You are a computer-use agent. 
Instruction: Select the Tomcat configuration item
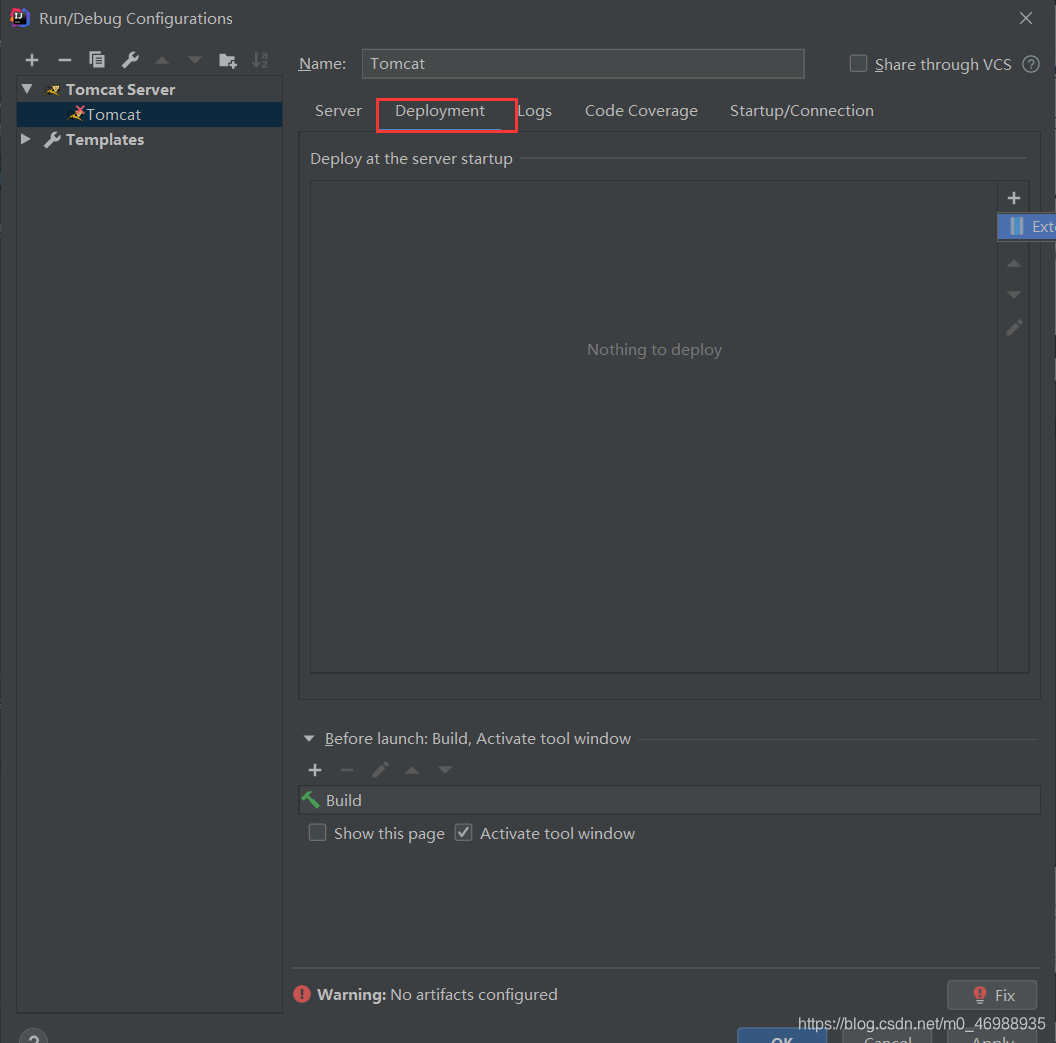coord(150,114)
